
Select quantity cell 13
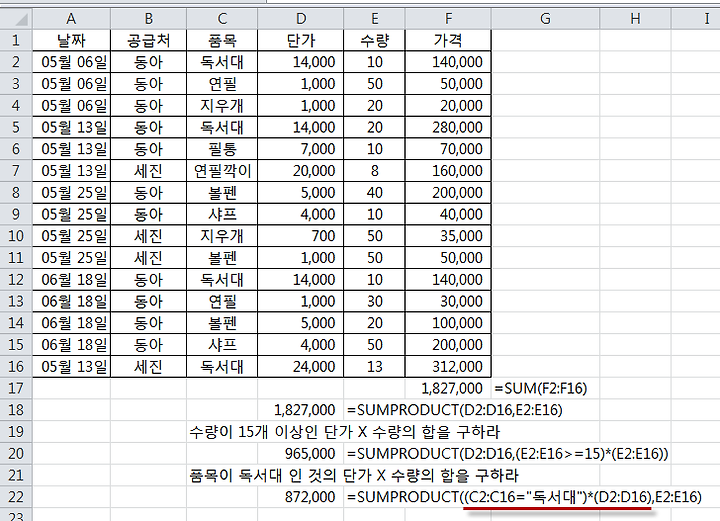pos(374,367)
